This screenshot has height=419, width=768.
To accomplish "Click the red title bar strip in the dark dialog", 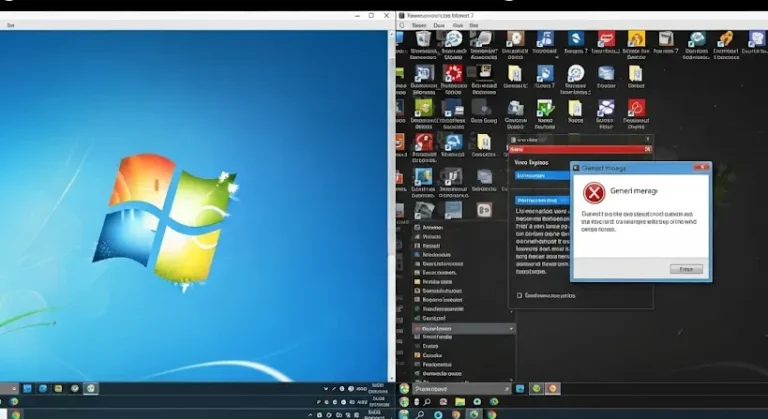I will click(580, 149).
